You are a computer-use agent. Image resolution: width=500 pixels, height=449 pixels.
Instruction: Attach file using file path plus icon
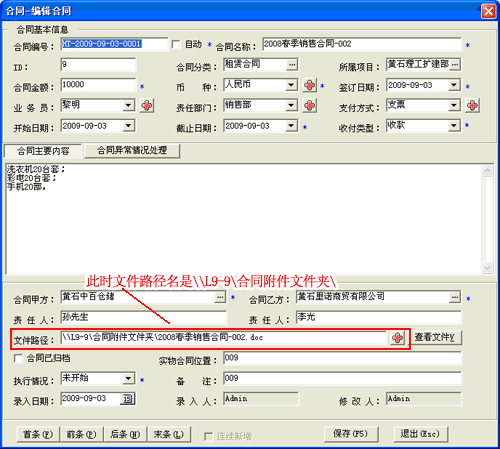397,338
